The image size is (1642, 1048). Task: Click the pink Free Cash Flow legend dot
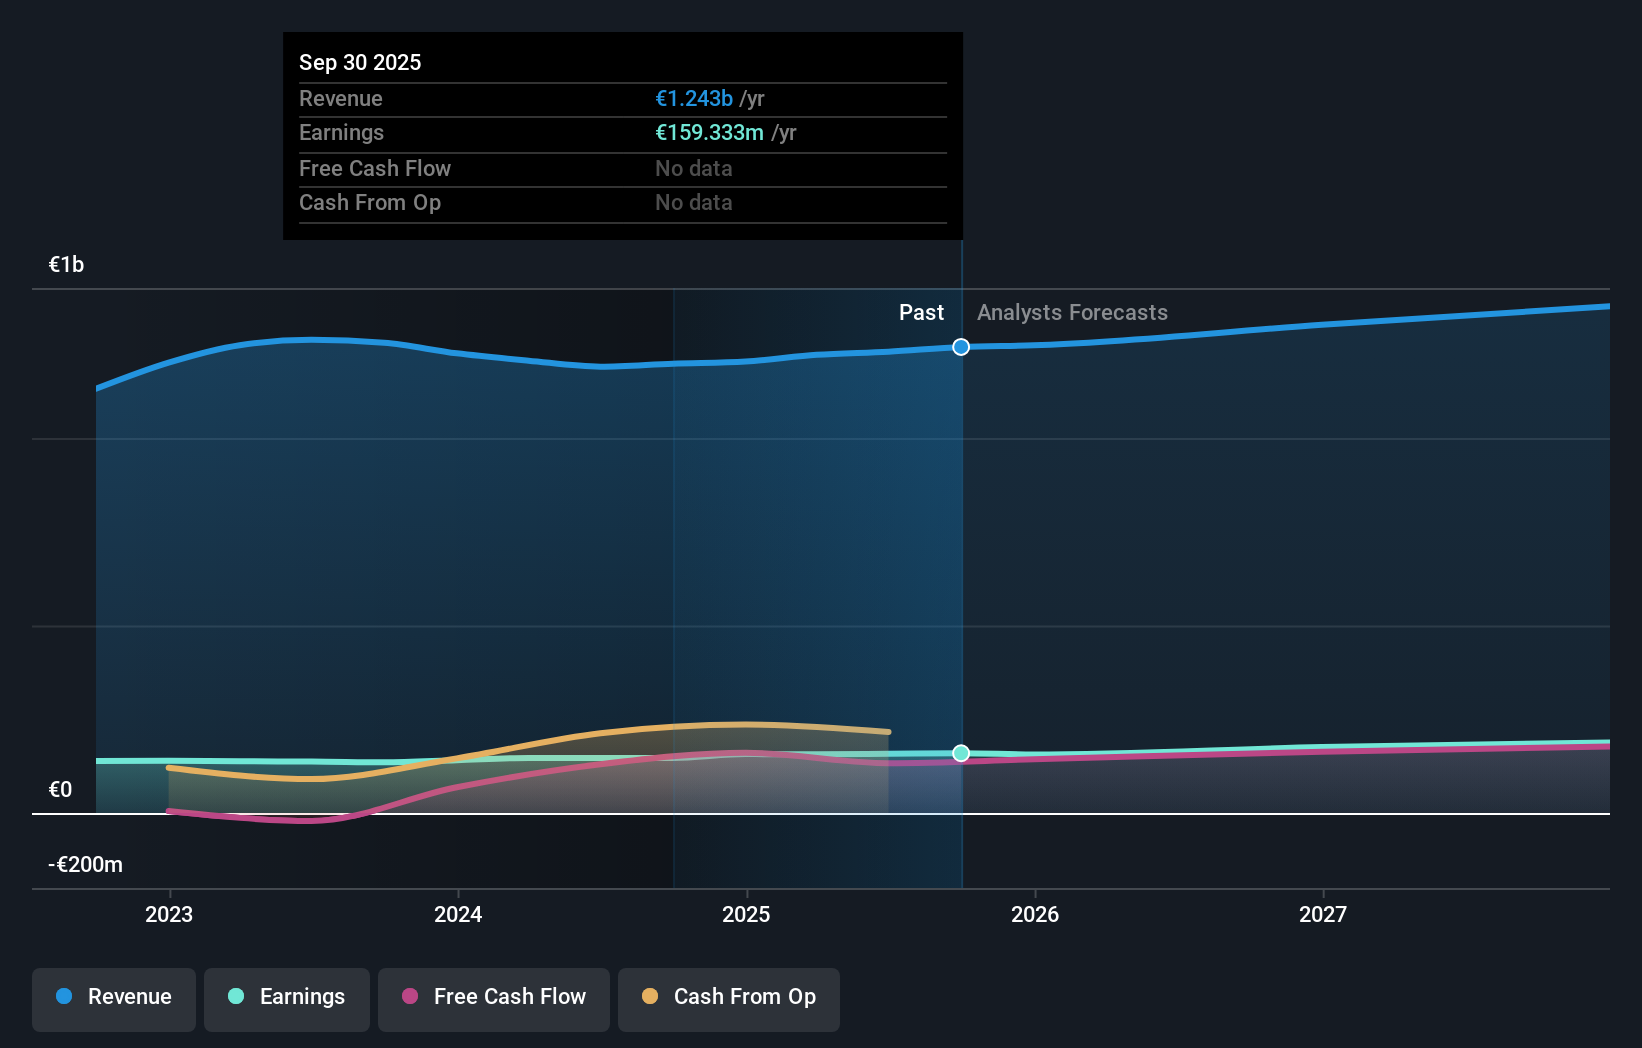(x=410, y=996)
